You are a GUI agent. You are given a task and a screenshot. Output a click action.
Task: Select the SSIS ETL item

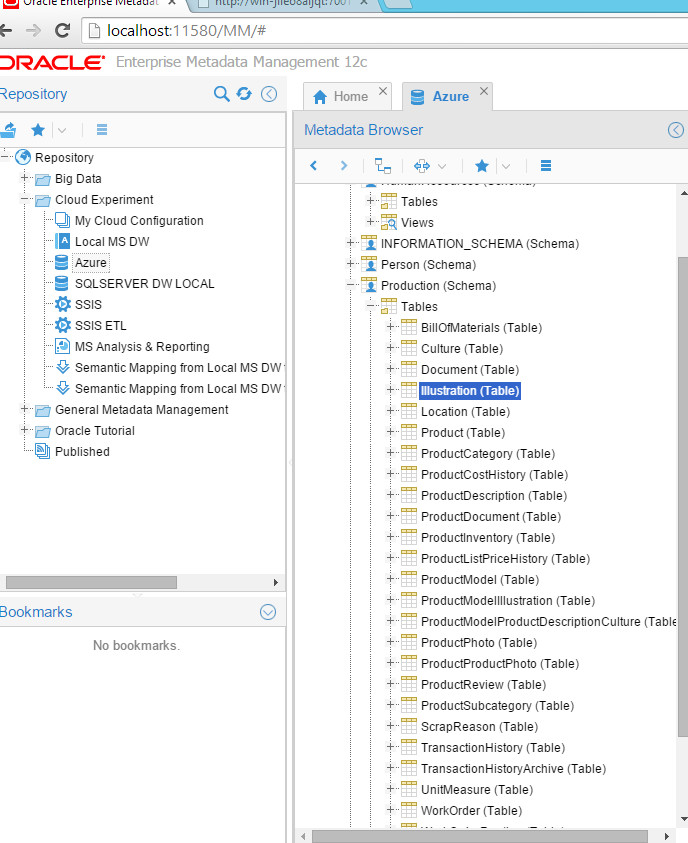click(x=101, y=325)
